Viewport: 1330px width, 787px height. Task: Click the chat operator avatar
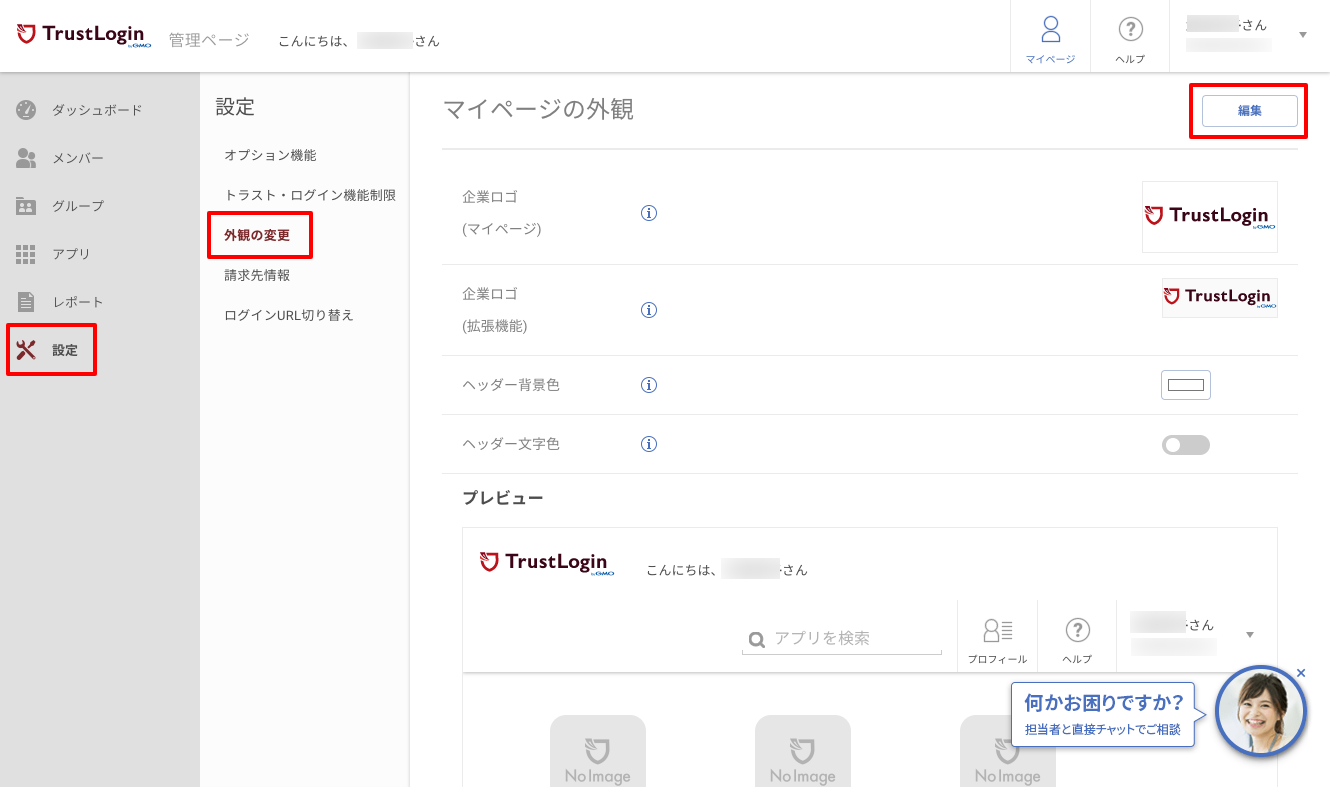(1261, 711)
